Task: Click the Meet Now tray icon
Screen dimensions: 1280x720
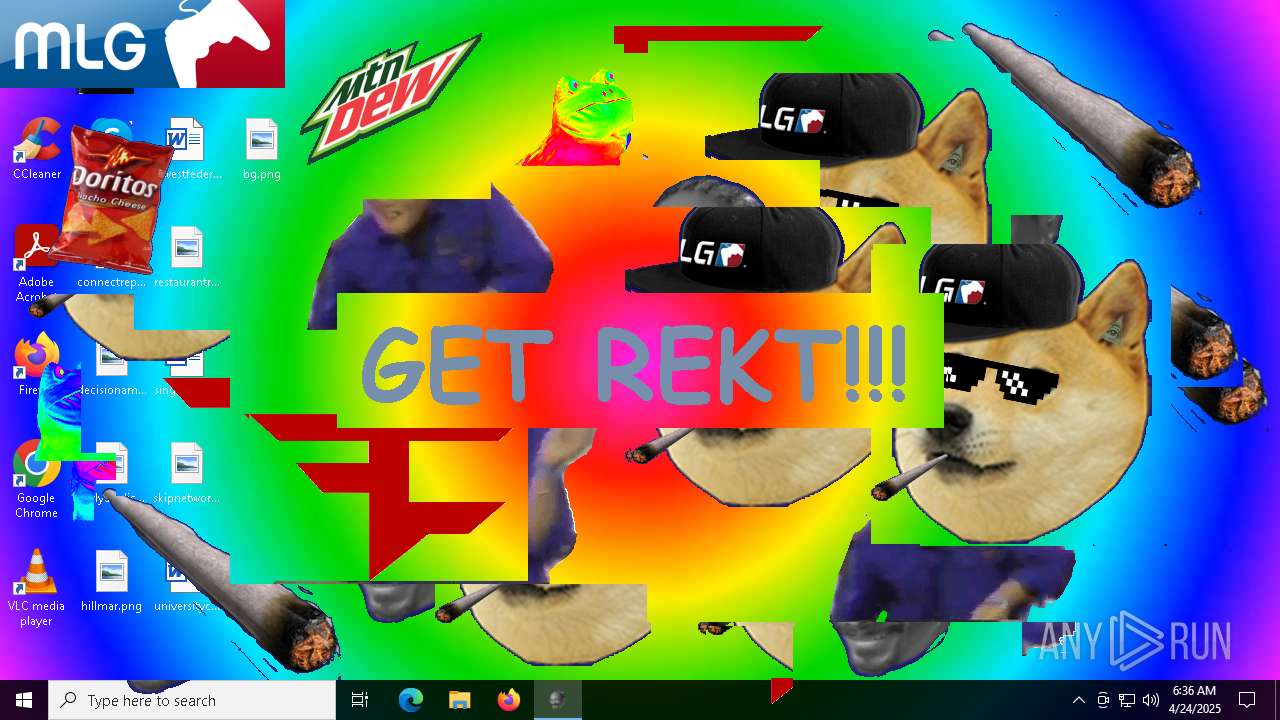Action: [x=1103, y=700]
